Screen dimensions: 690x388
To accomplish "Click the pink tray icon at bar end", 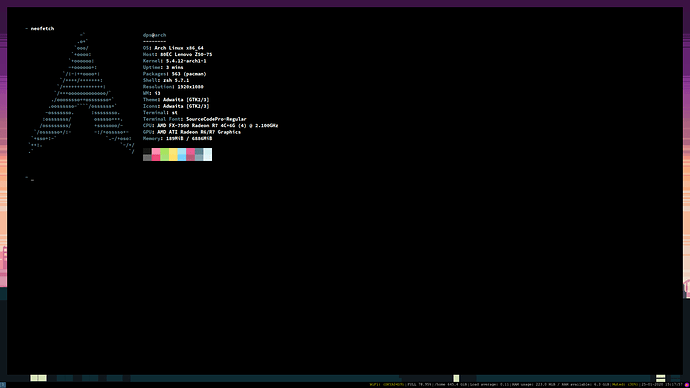I will tap(687, 385).
